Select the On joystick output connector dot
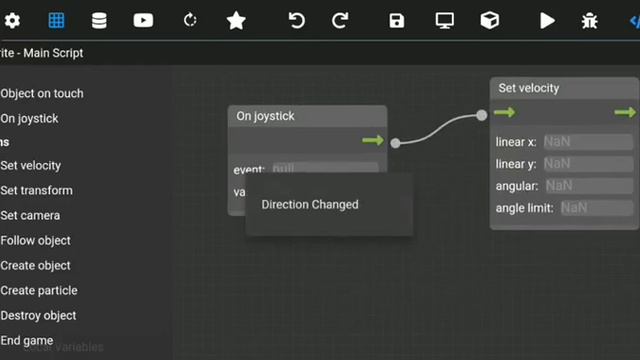This screenshot has height=360, width=640. click(x=395, y=143)
